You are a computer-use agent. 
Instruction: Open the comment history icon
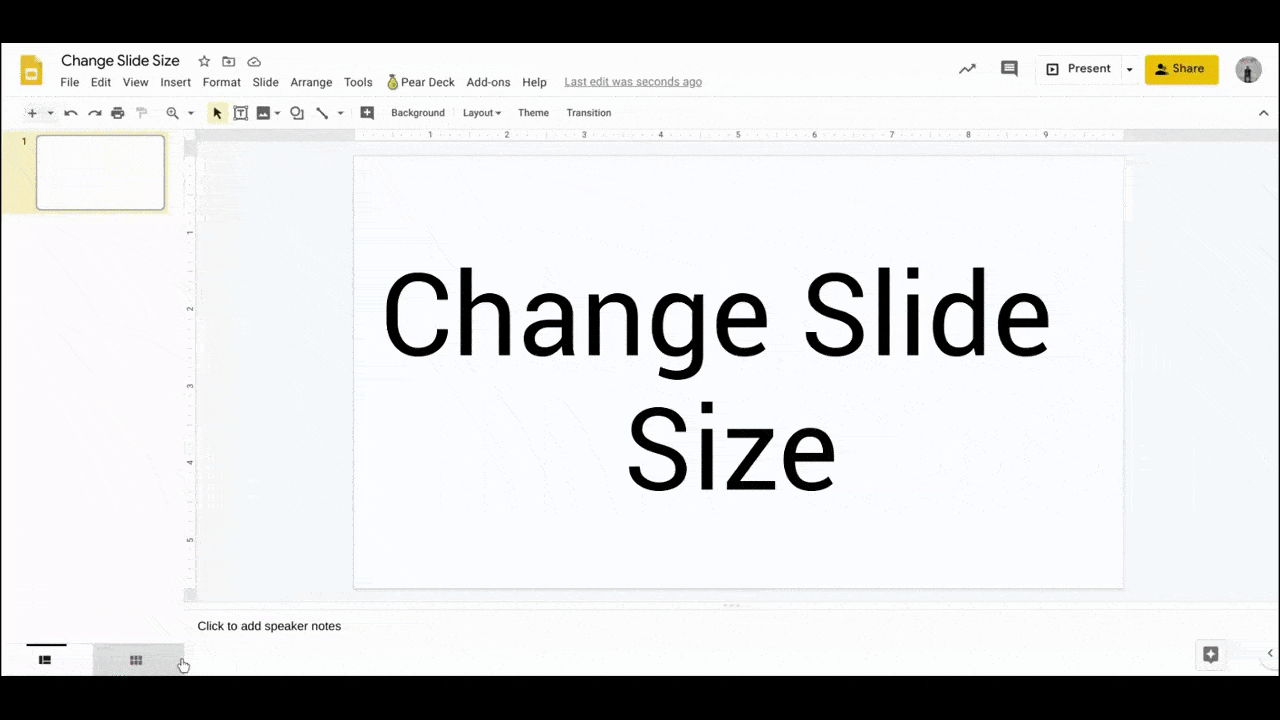[1010, 69]
